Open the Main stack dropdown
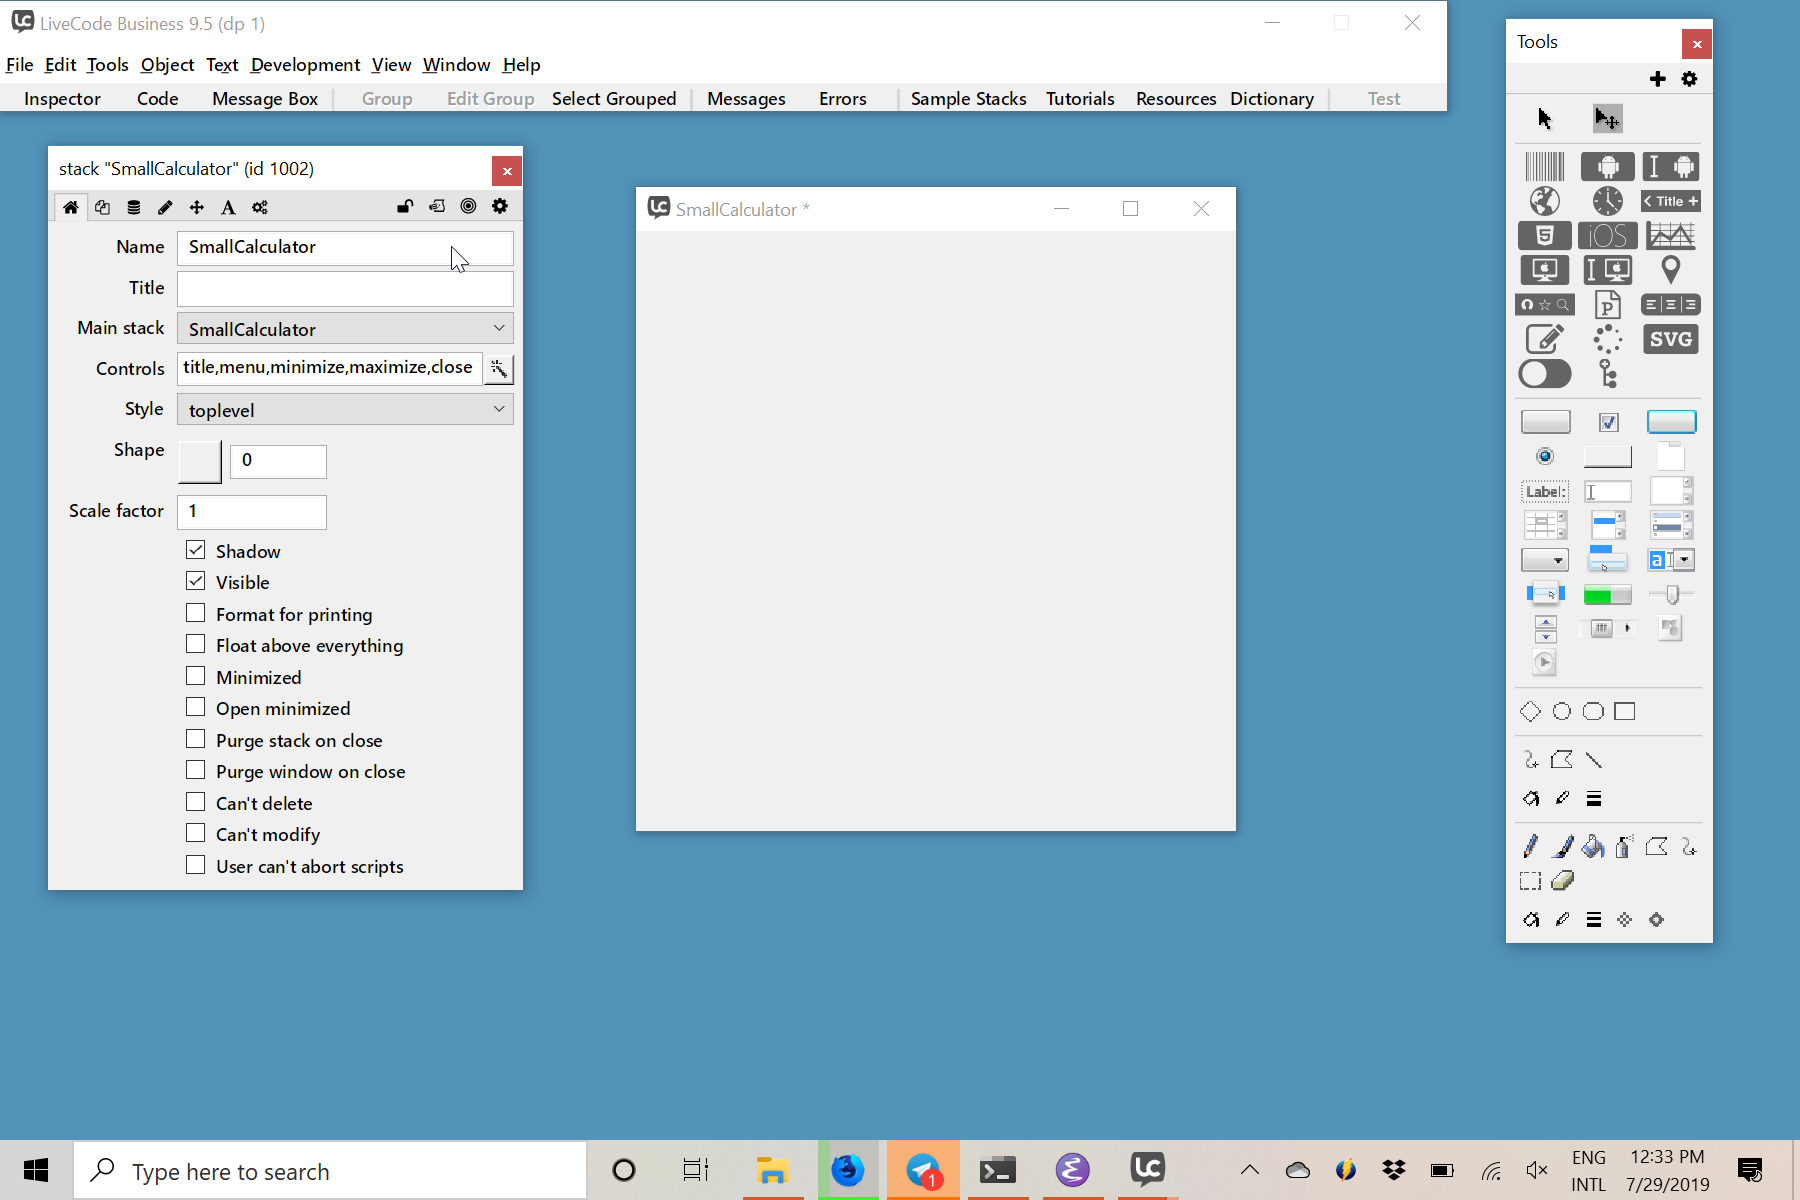 [345, 329]
